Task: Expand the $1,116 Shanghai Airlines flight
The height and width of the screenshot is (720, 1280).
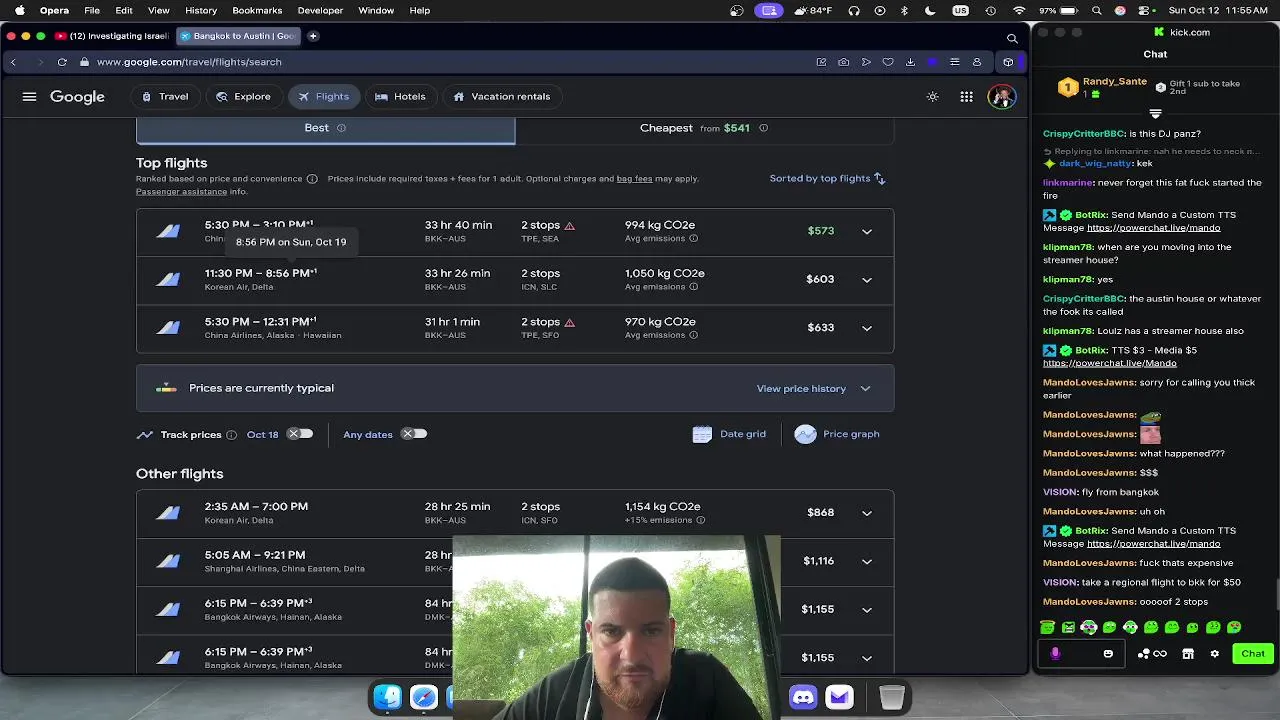Action: [867, 561]
